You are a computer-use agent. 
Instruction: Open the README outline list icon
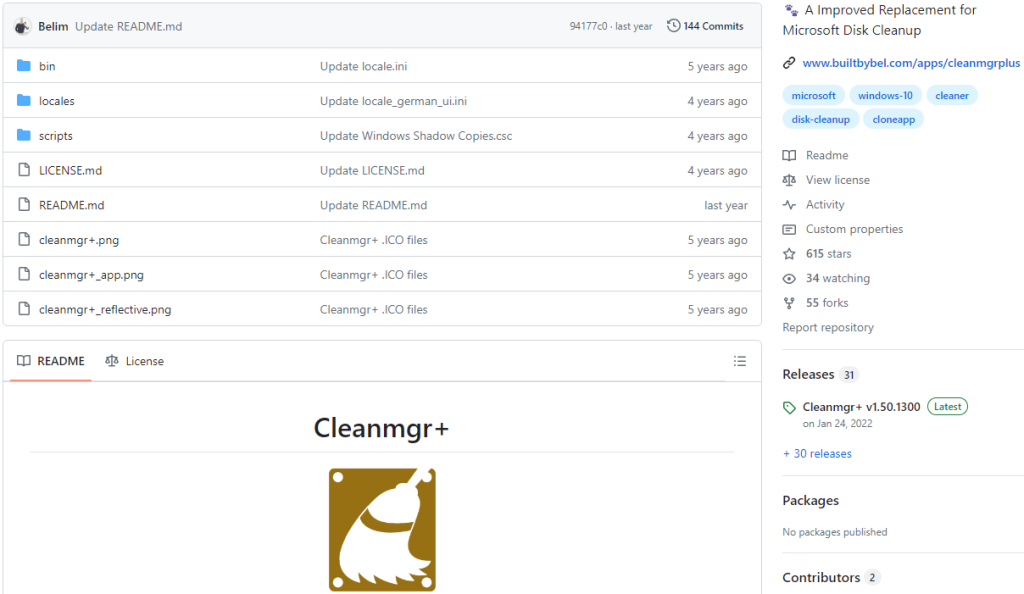pyautogui.click(x=740, y=361)
